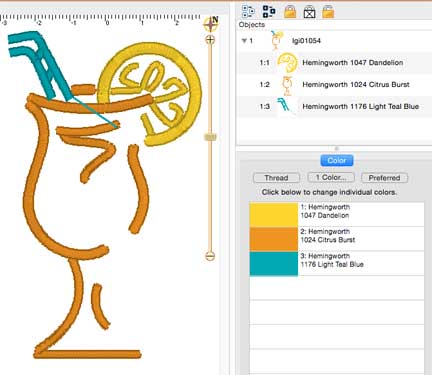
Task: Select the lgi01054 design thumbnail
Action: 276,41
